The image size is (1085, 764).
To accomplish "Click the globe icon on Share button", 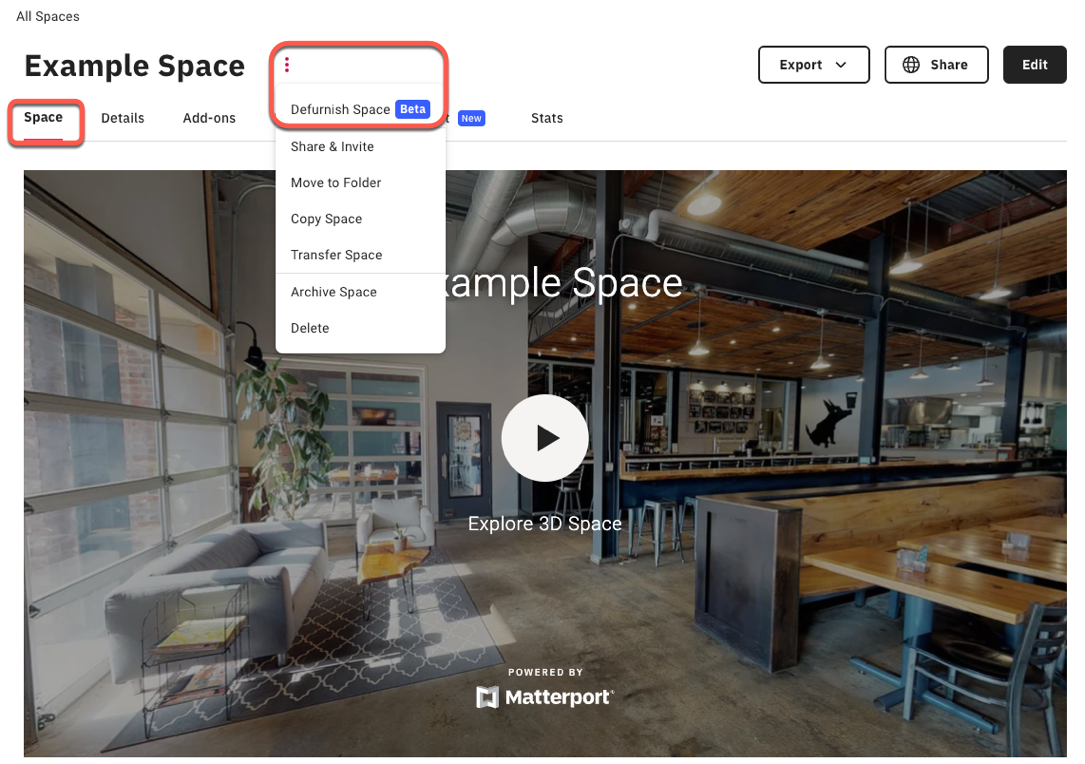I will pyautogui.click(x=911, y=64).
